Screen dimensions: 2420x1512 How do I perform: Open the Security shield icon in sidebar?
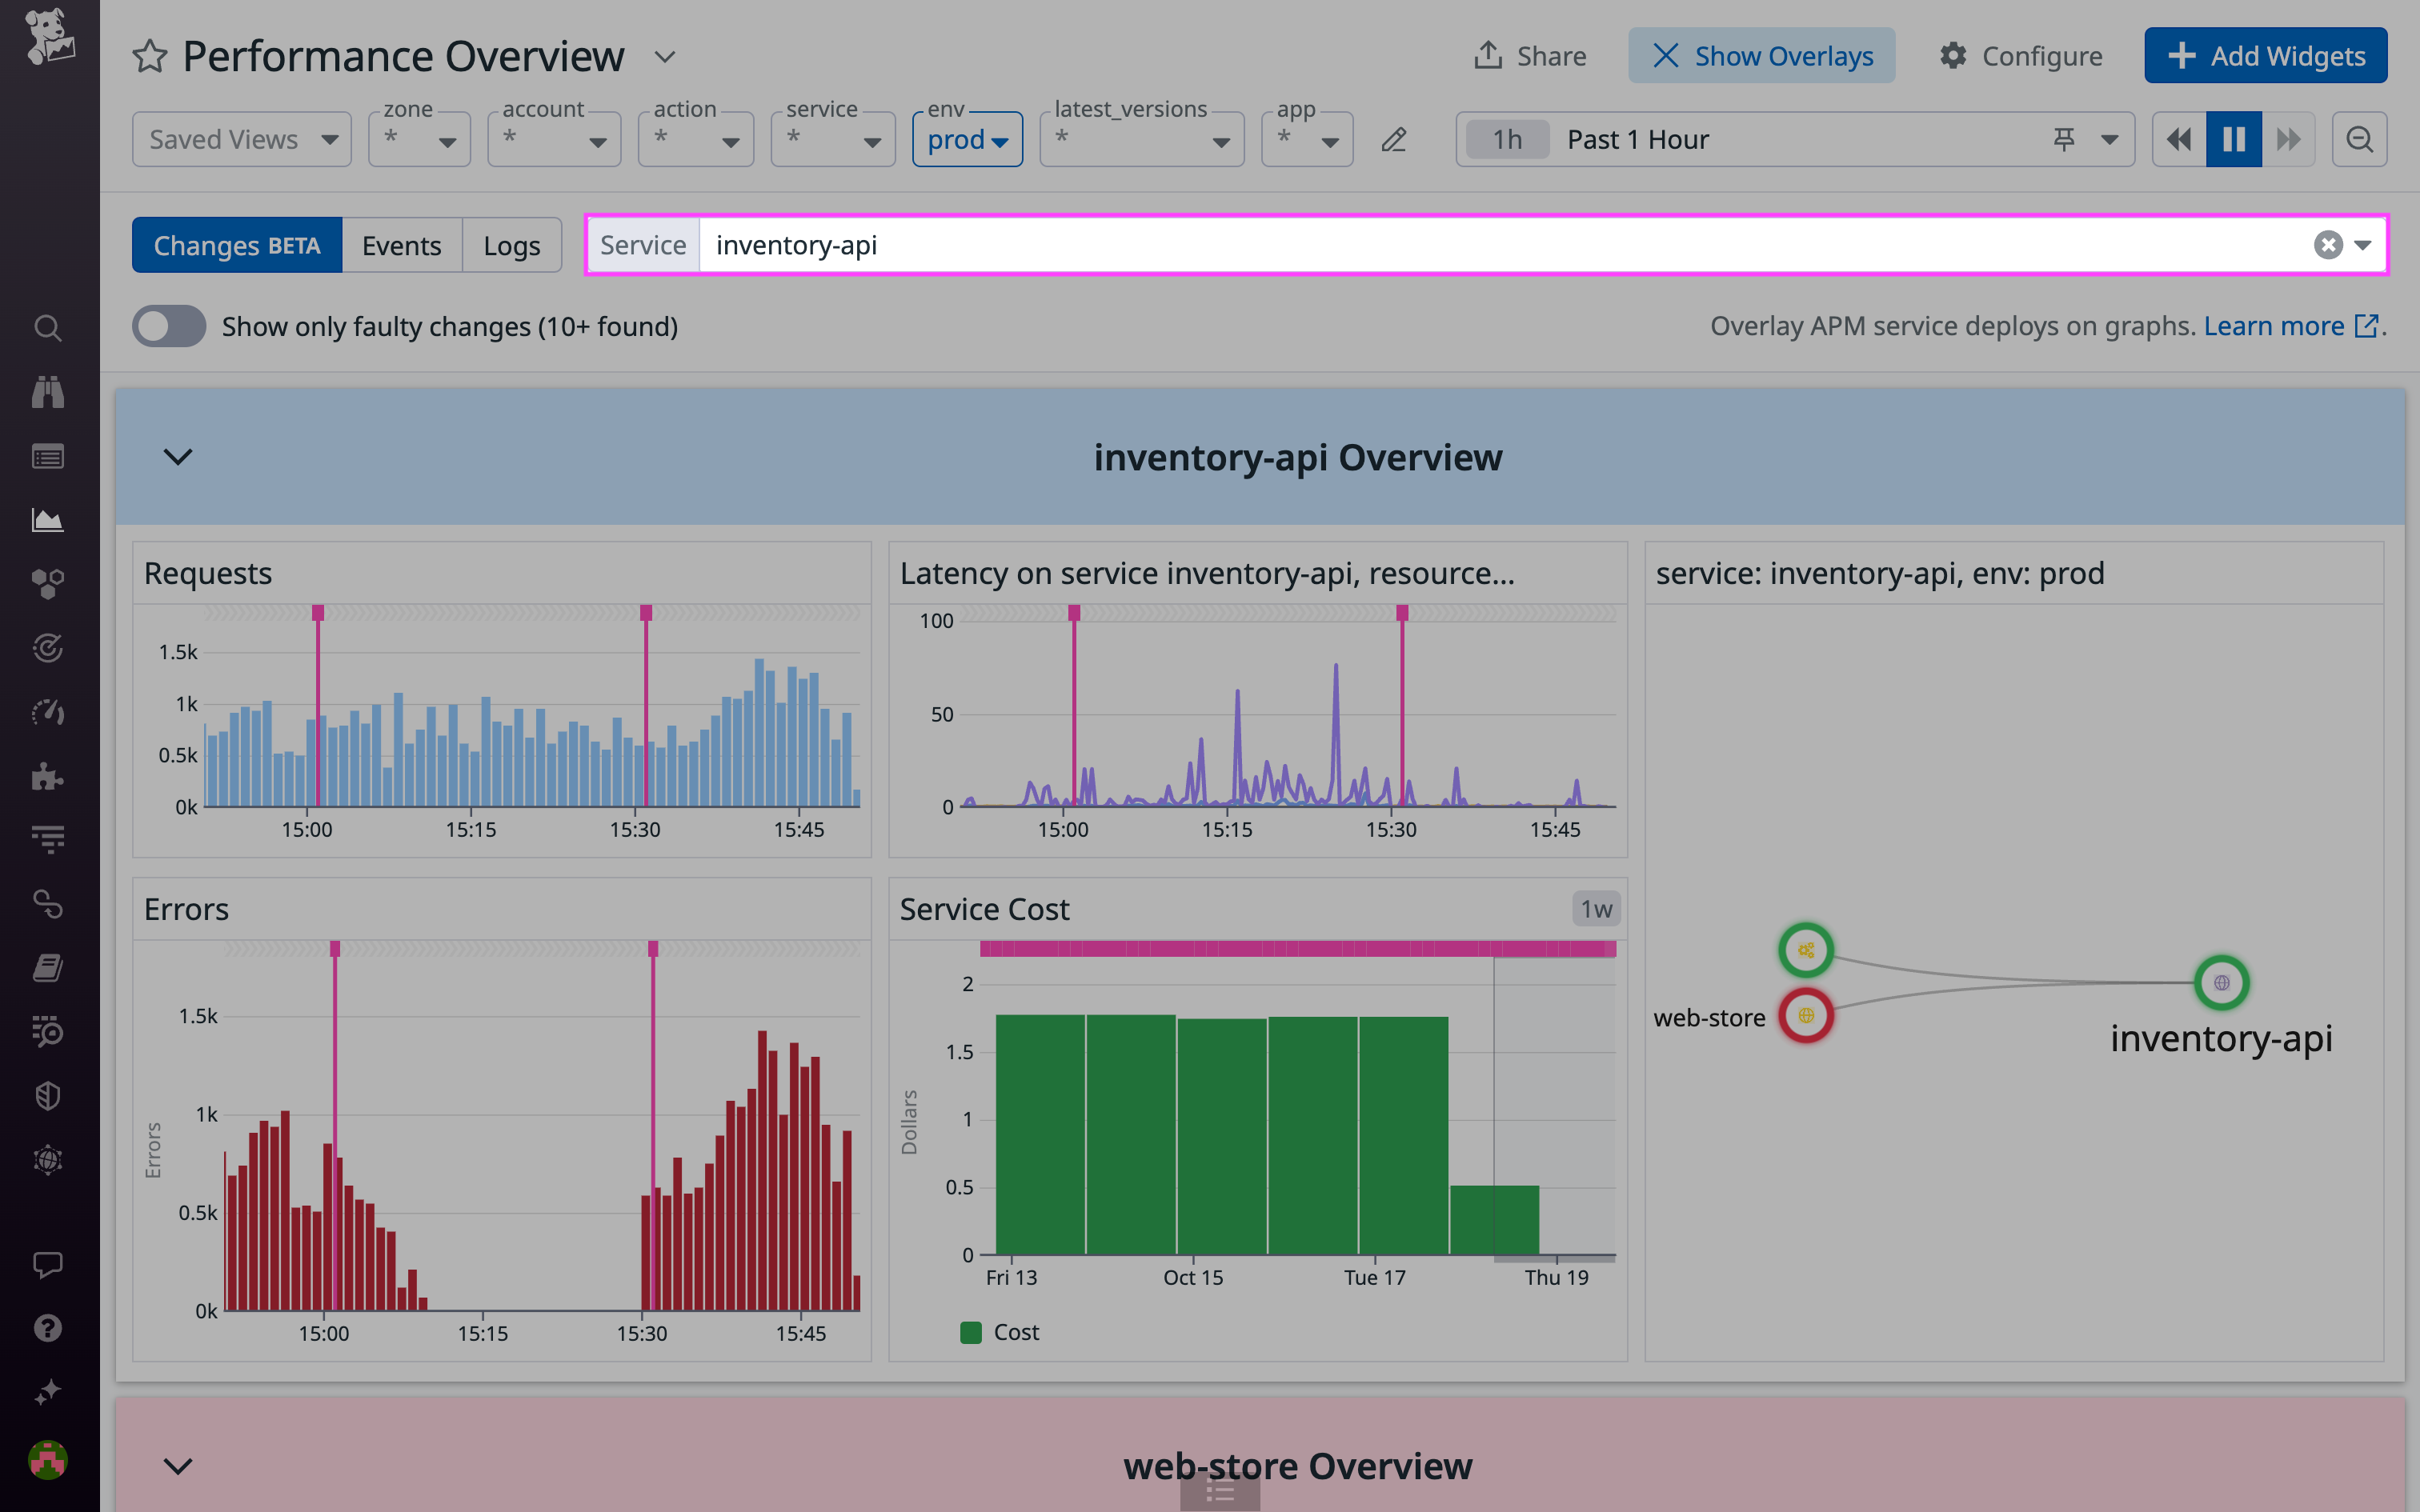tap(48, 1095)
